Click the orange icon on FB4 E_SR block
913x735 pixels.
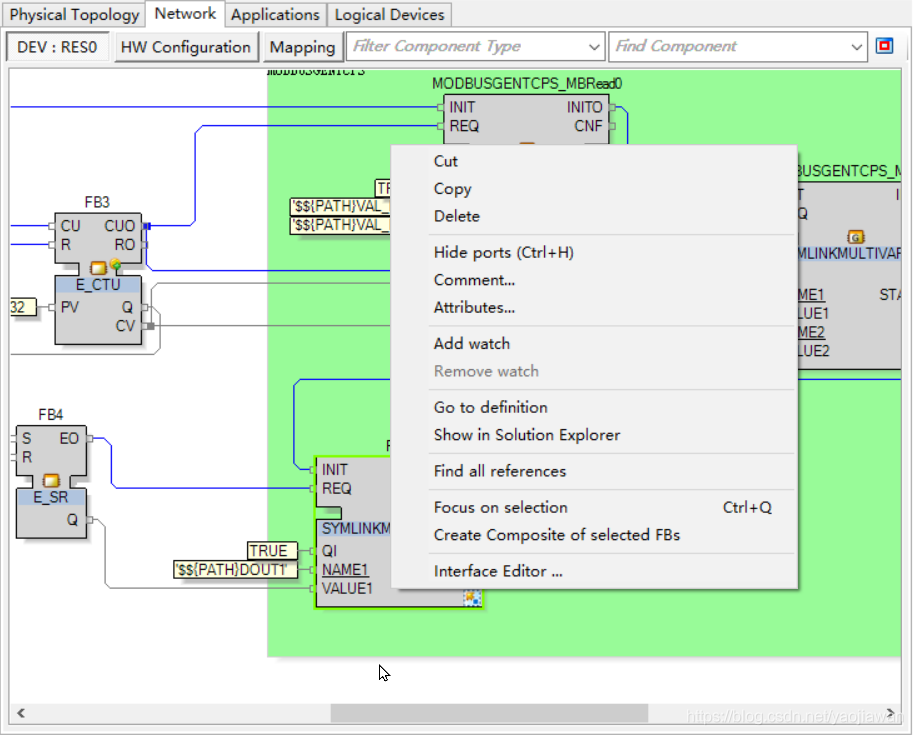pyautogui.click(x=51, y=481)
